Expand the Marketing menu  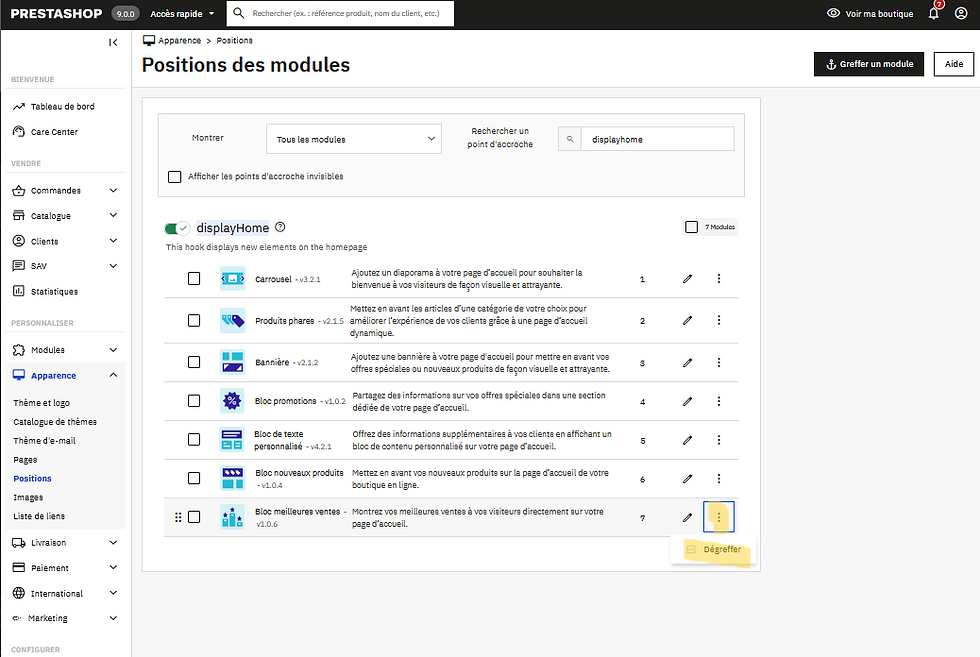click(x=113, y=618)
